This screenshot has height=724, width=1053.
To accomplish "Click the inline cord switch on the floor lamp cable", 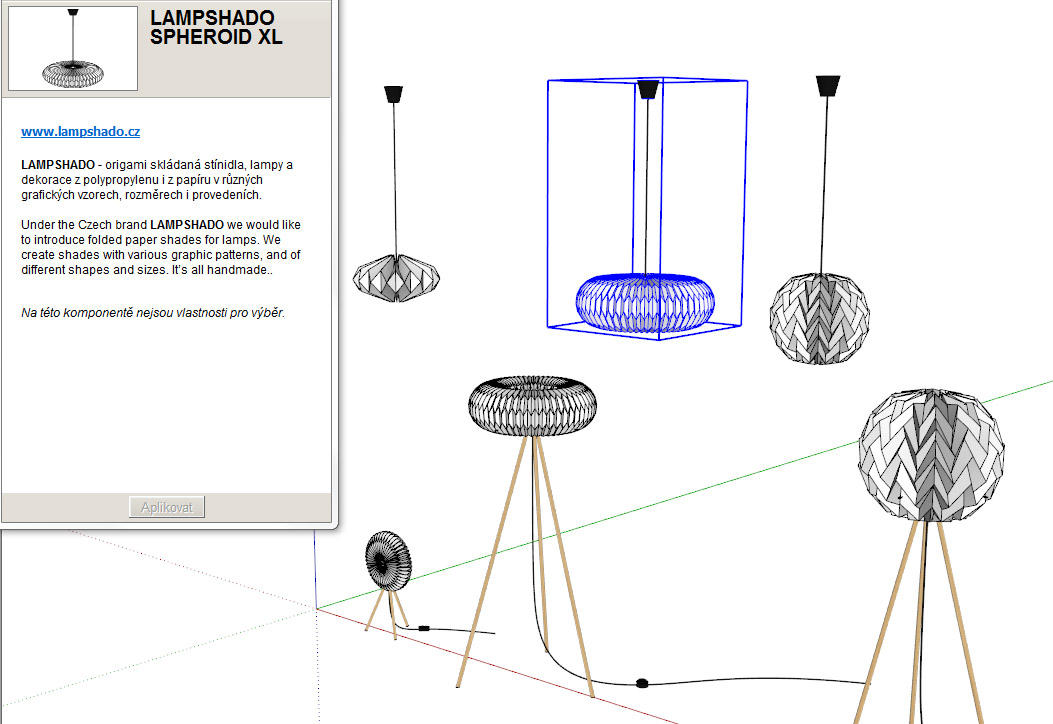I will point(642,684).
